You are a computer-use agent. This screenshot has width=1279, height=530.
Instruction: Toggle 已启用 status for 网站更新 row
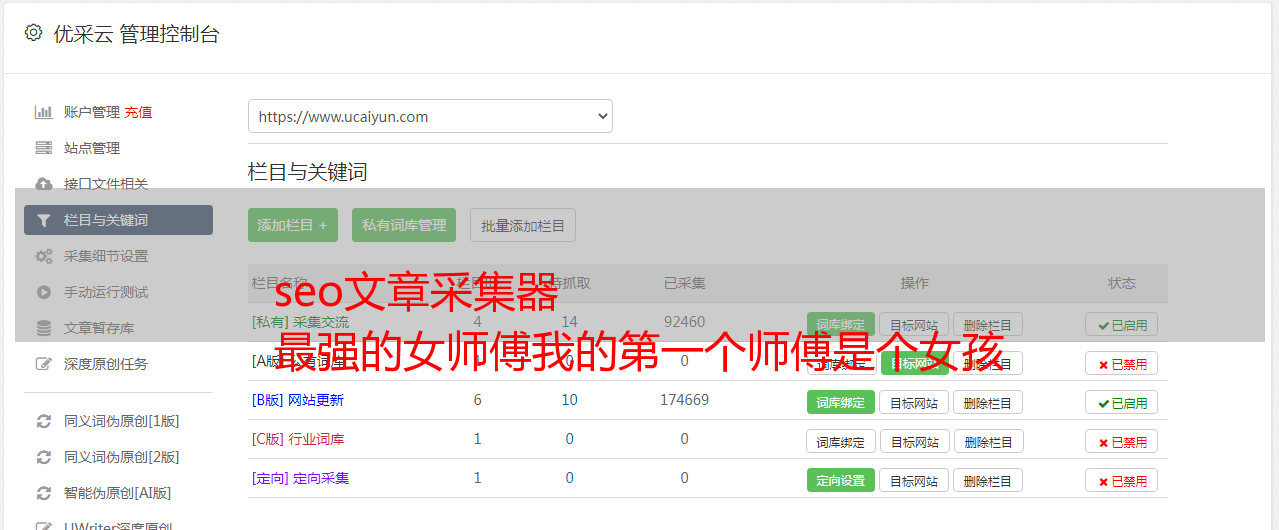[x=1122, y=402]
